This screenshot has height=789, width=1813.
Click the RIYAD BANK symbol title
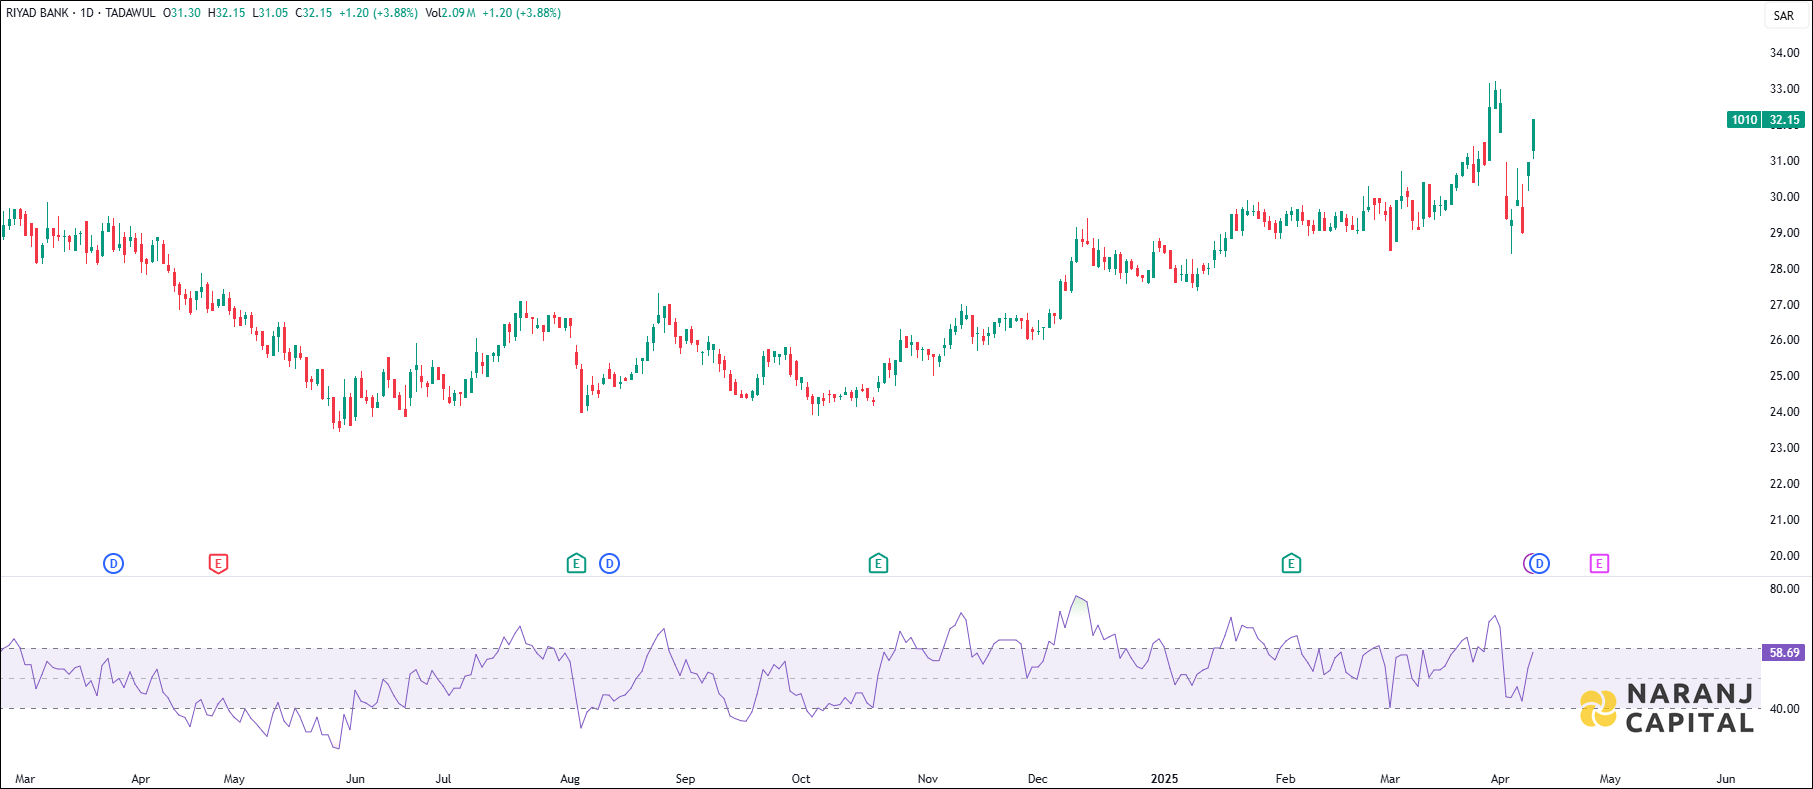tap(37, 13)
